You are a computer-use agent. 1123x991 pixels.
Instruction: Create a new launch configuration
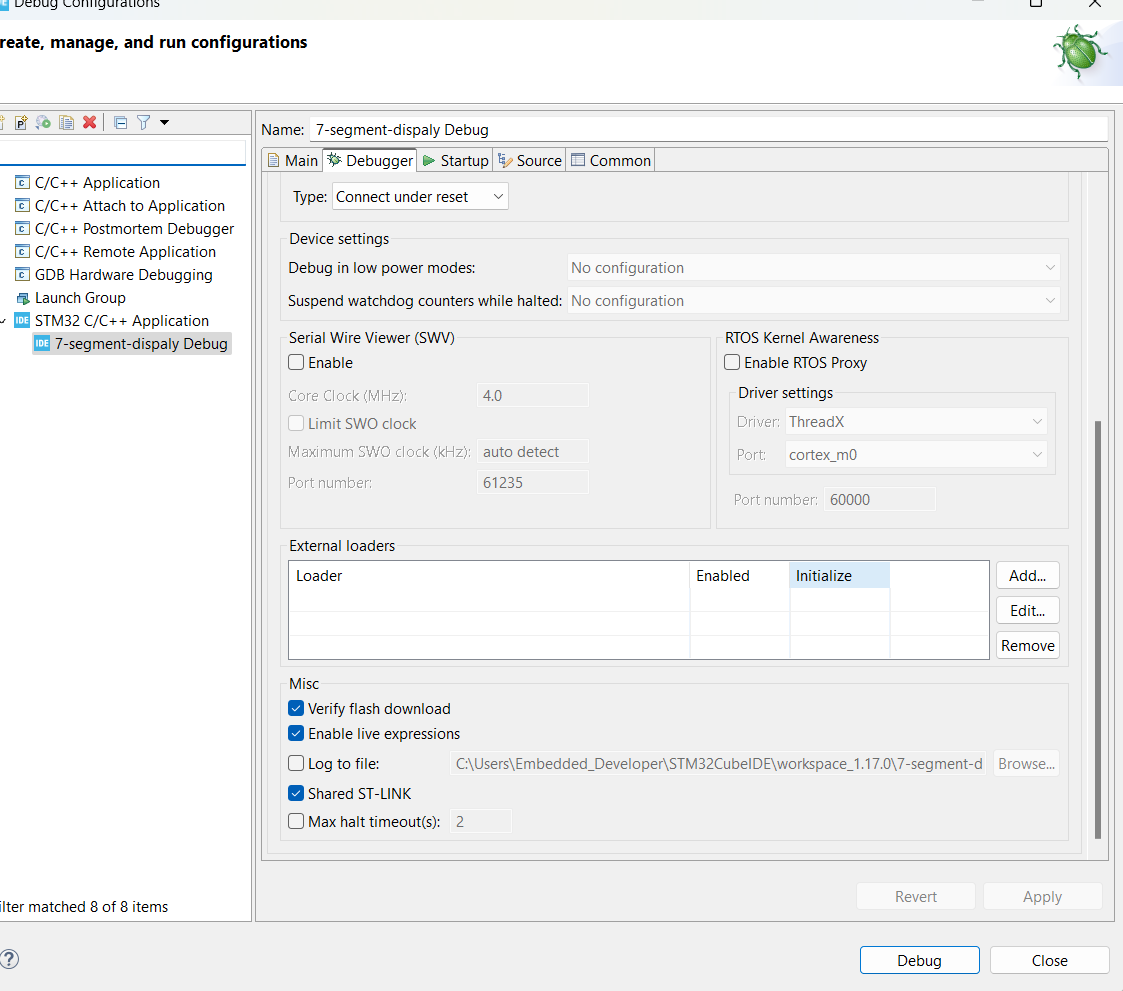5,122
